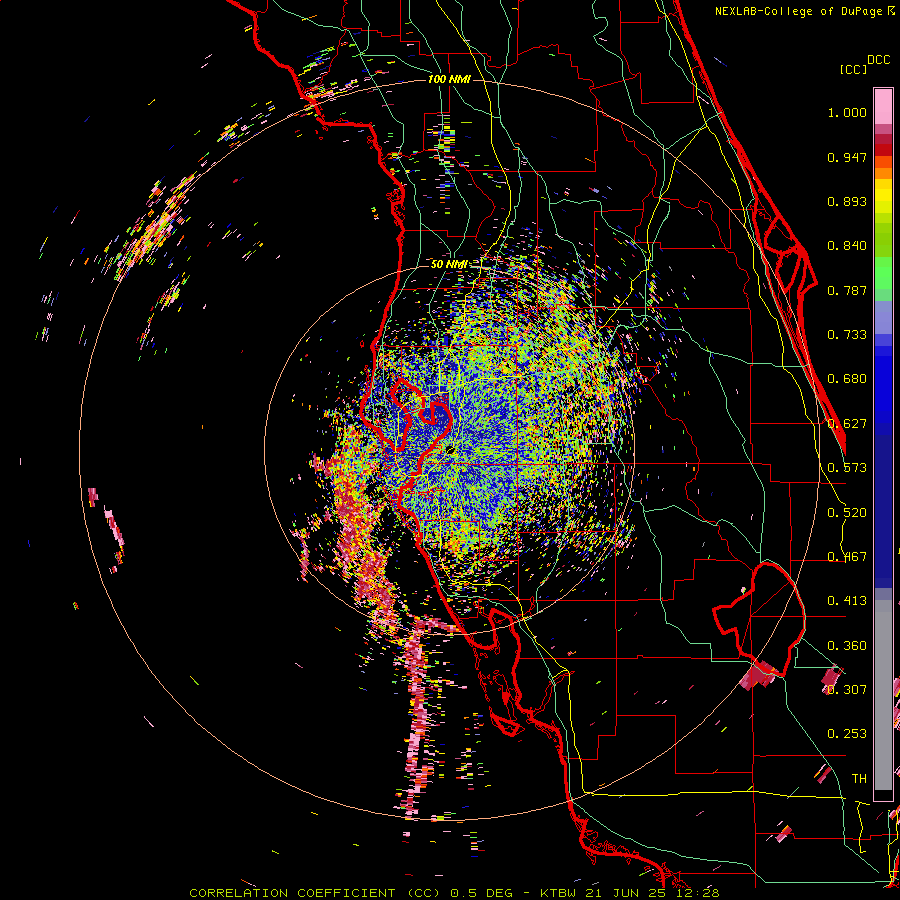Click the NEXLAB-College of DuPage label
The width and height of the screenshot is (900, 900).
pos(800,11)
